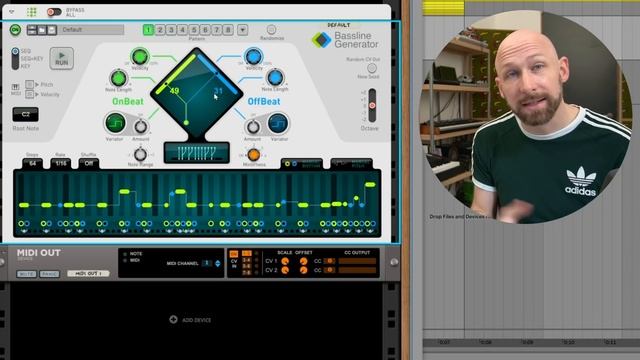
Task: Open the Rate 1/16 selector
Action: (61, 163)
